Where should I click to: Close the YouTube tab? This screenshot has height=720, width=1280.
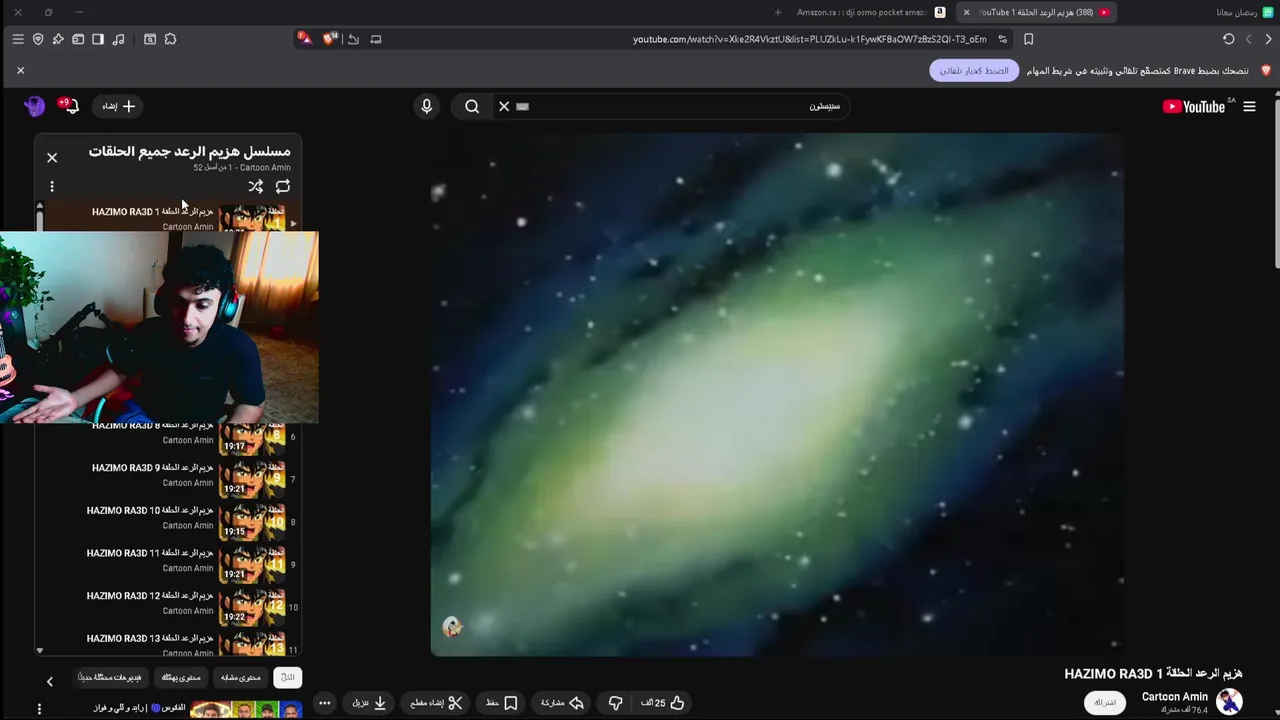click(966, 12)
